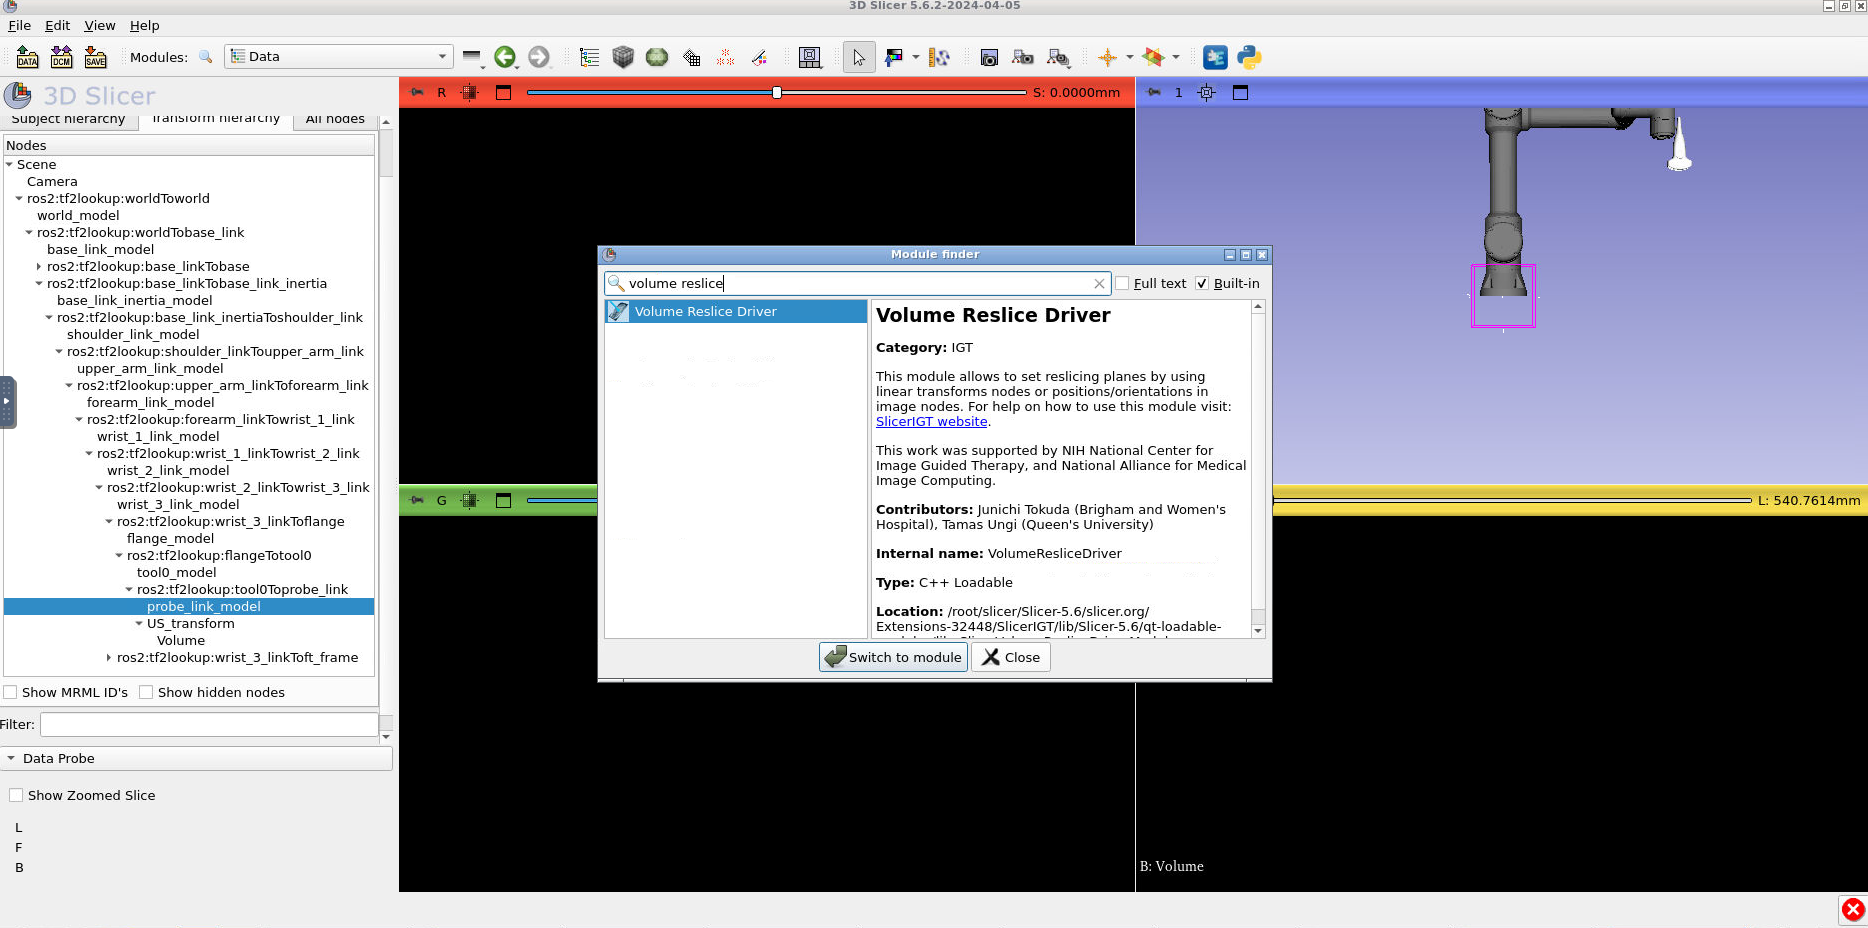Viewport: 1868px width, 928px height.
Task: Open the File menu
Action: click(x=19, y=25)
